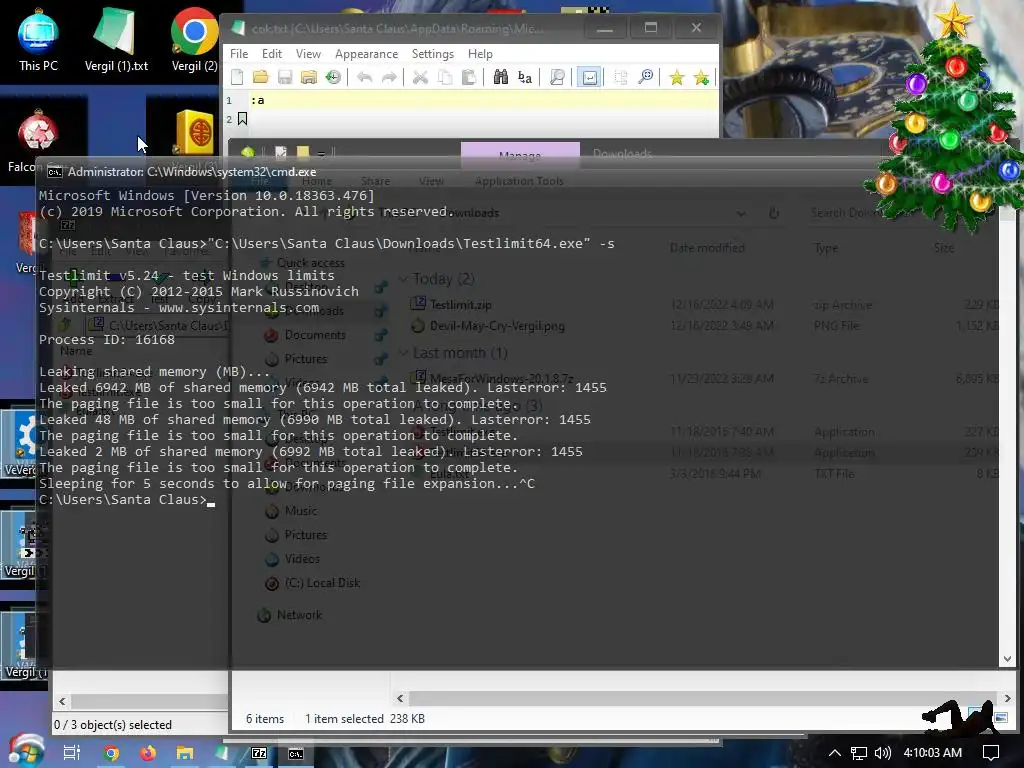
Task: Open the View menu in Notepad
Action: point(308,54)
